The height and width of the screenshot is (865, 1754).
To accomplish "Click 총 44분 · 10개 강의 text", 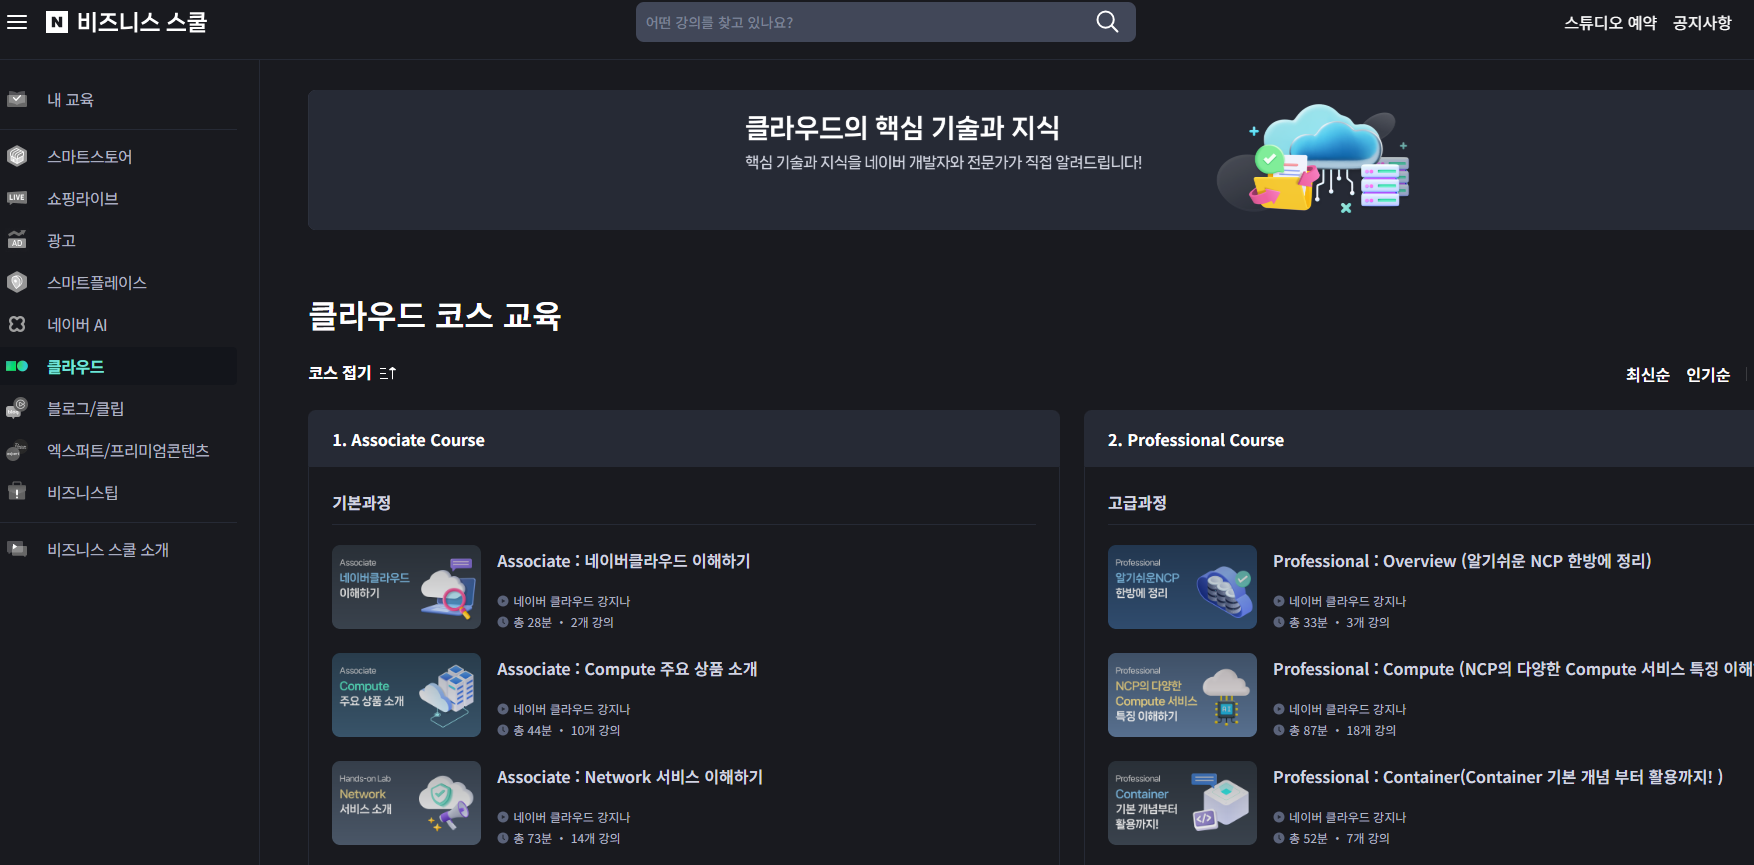I will 567,730.
